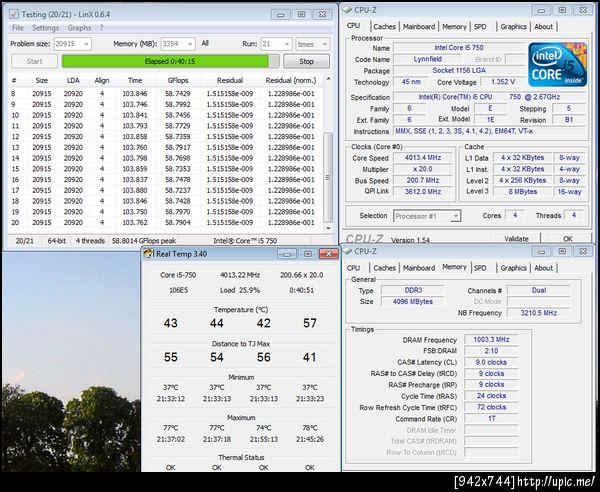Stop the LinX test
Screen dimensions: 600x492
306,61
